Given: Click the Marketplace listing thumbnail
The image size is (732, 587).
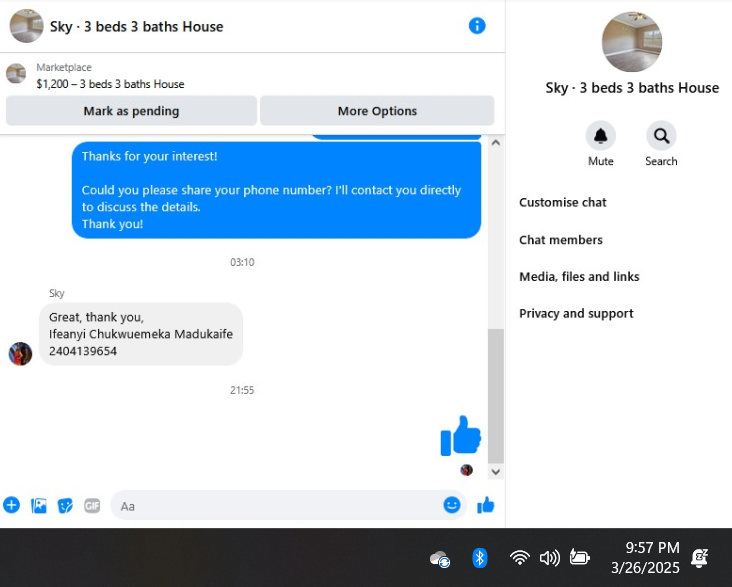Looking at the screenshot, I should [16, 74].
